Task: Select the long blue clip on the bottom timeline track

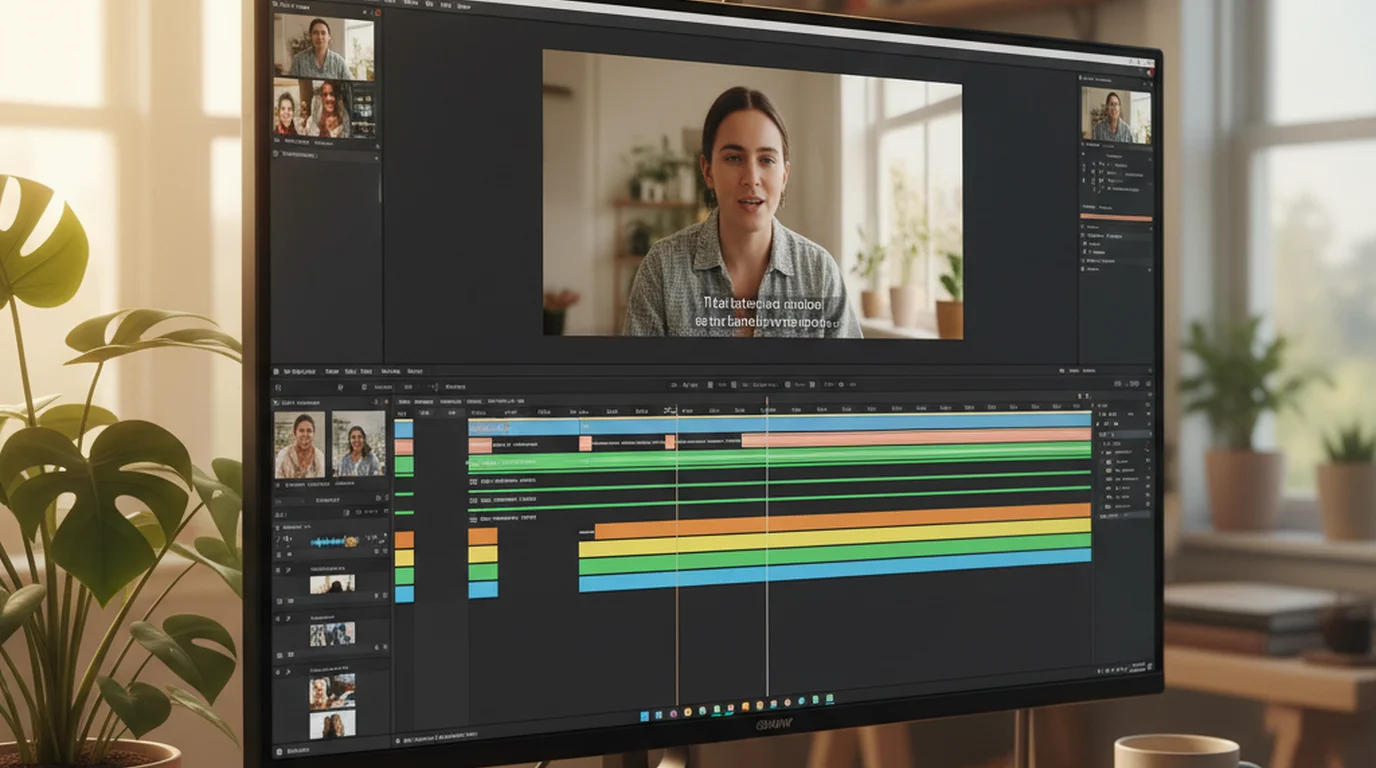Action: pos(834,571)
